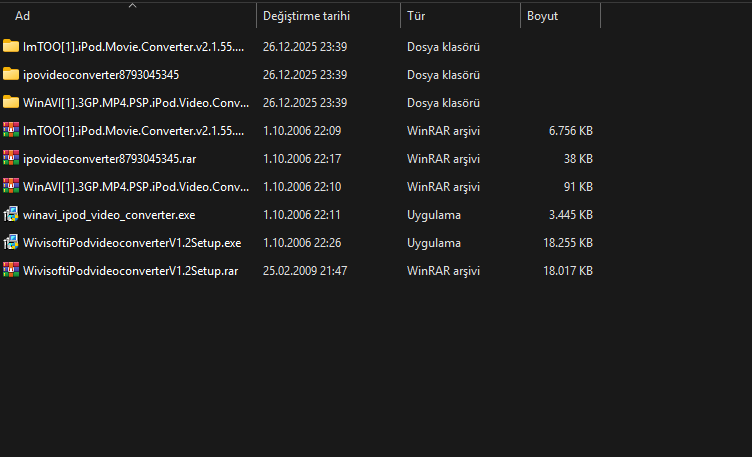Click the WinRAR icon of ipovideoconverter8793045345.rar
Viewport: 752px width, 457px height.
click(11, 158)
